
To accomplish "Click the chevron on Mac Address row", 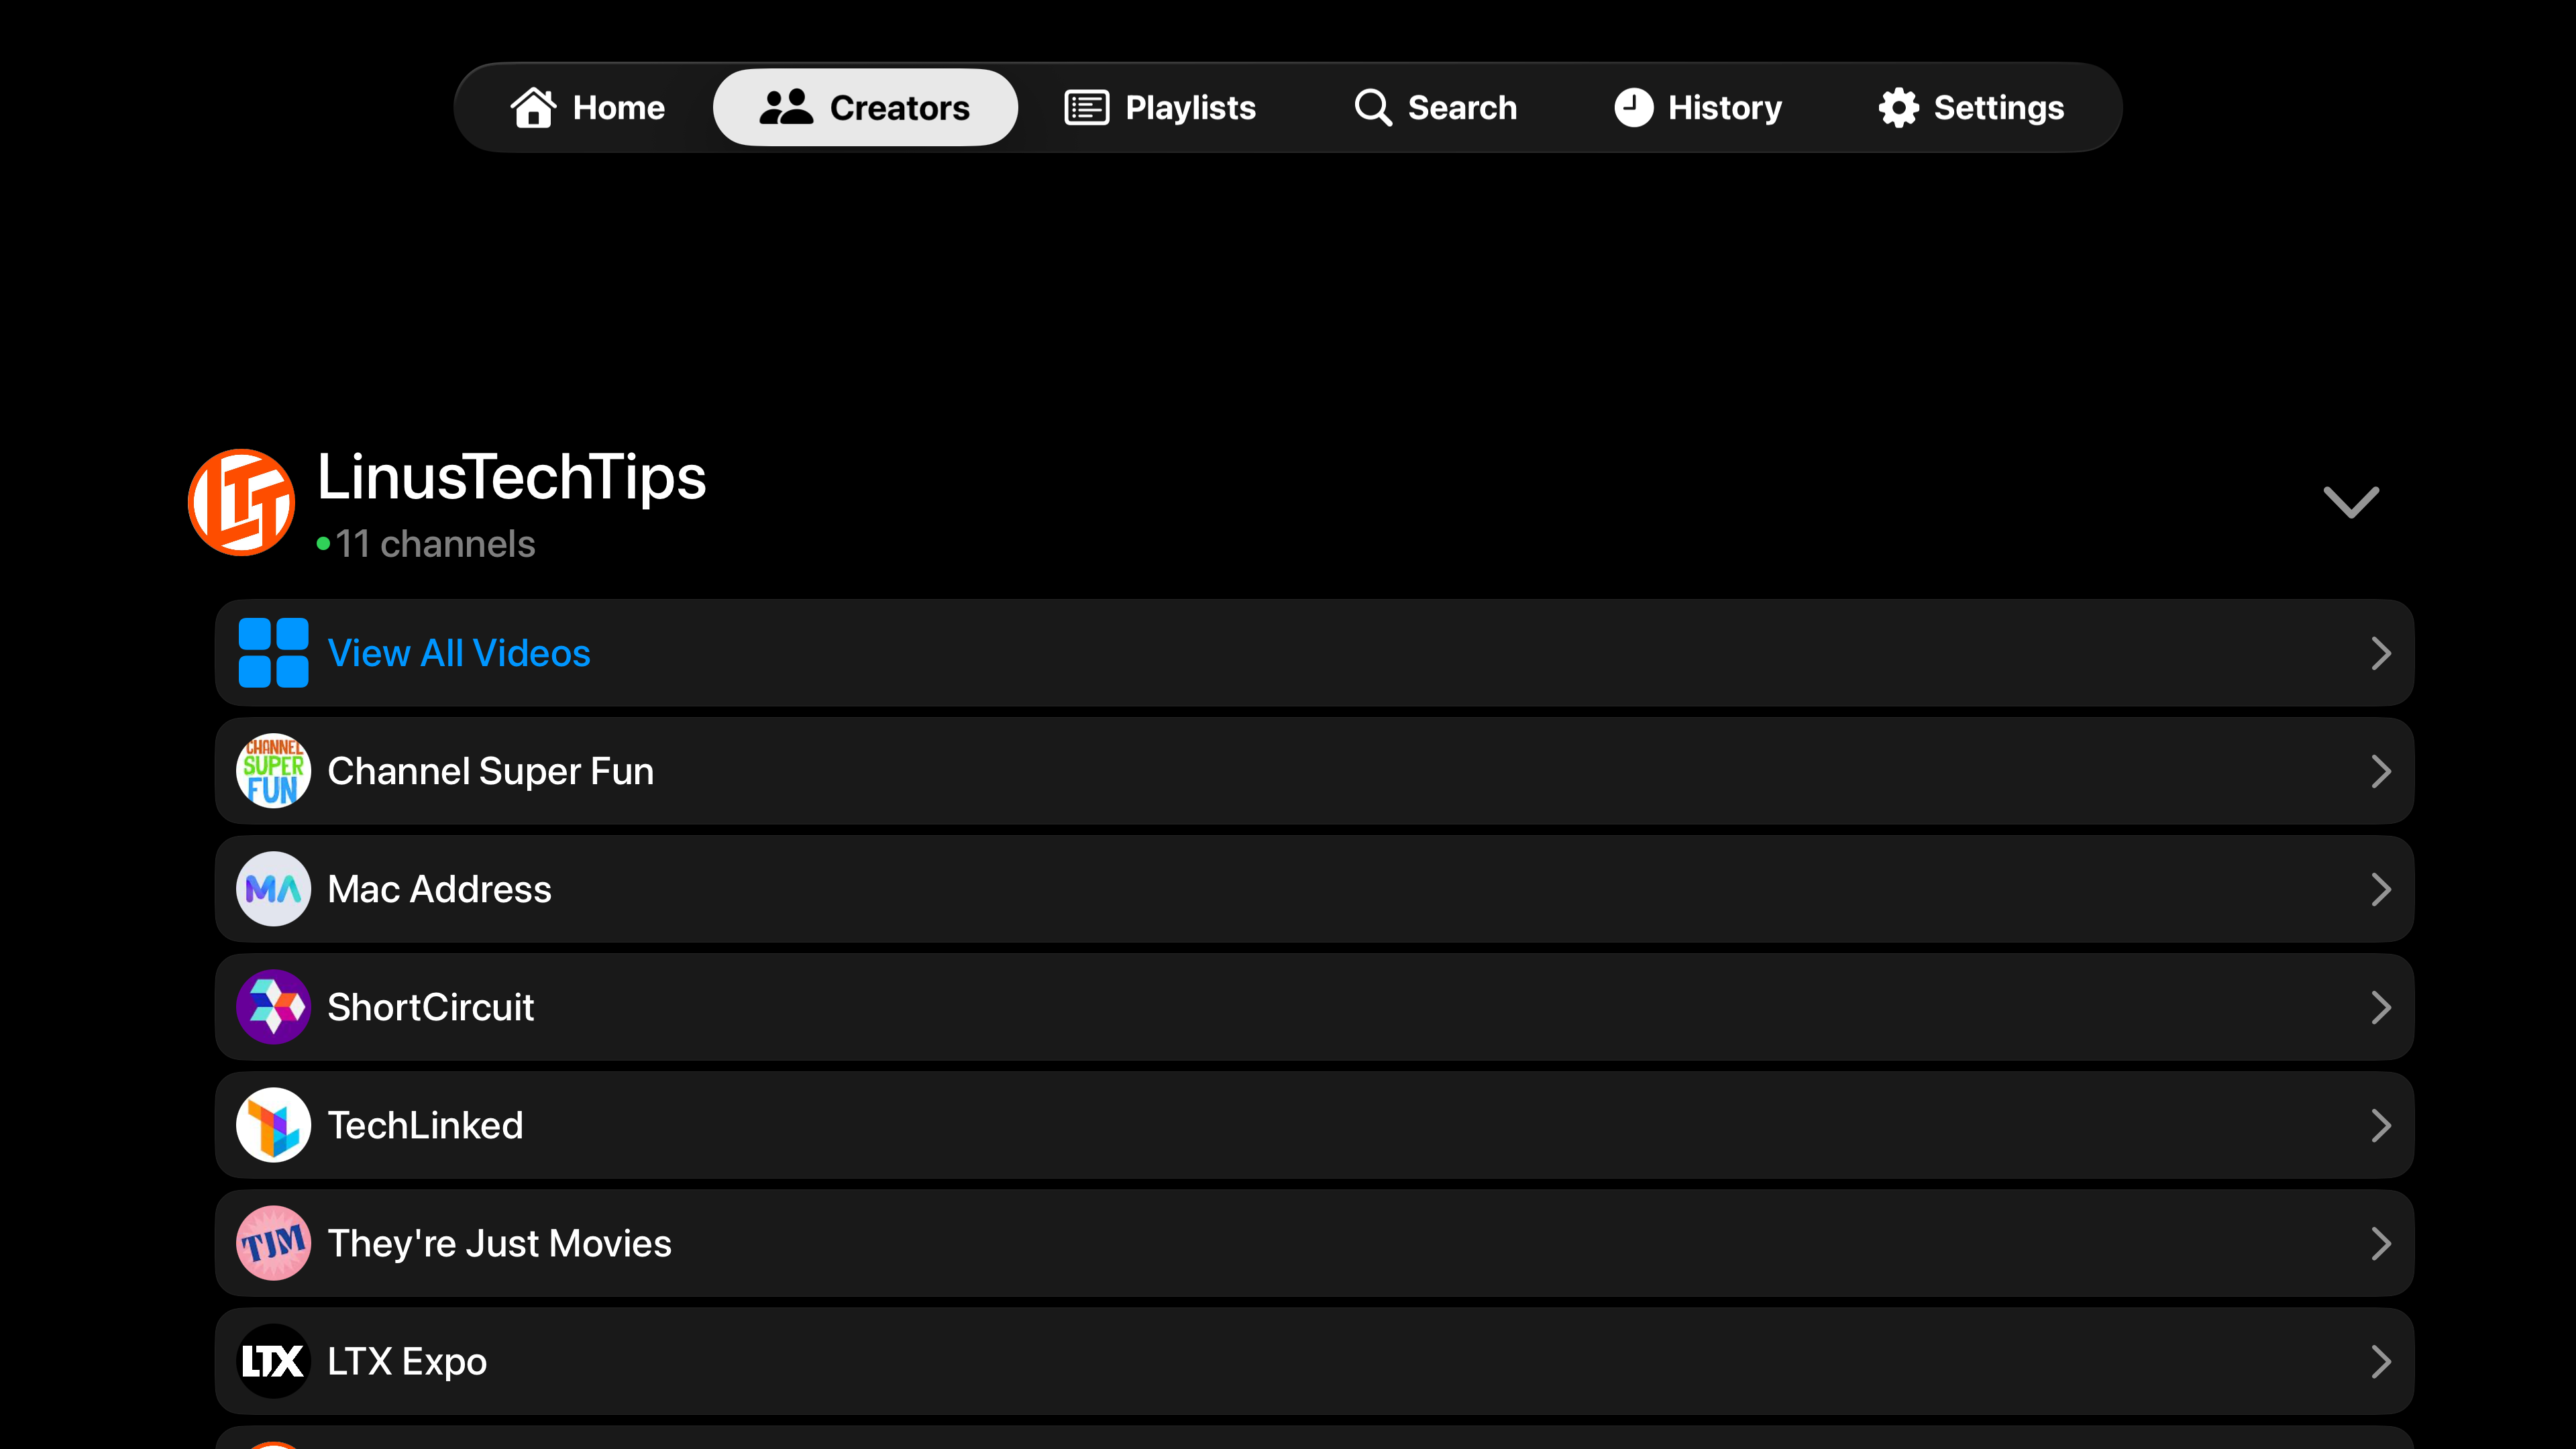I will tap(2381, 889).
